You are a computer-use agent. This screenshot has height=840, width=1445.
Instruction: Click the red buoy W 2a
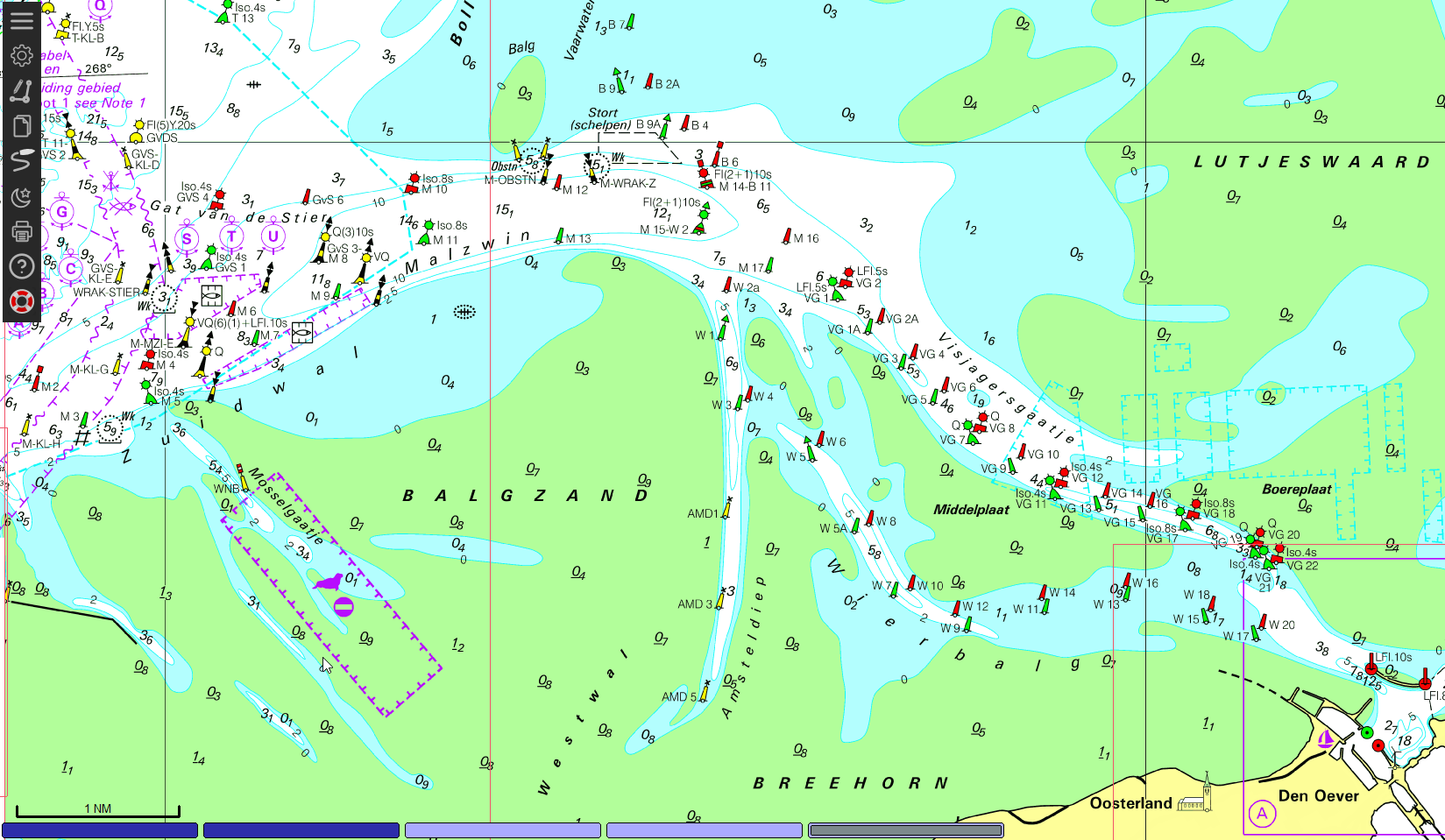[727, 286]
